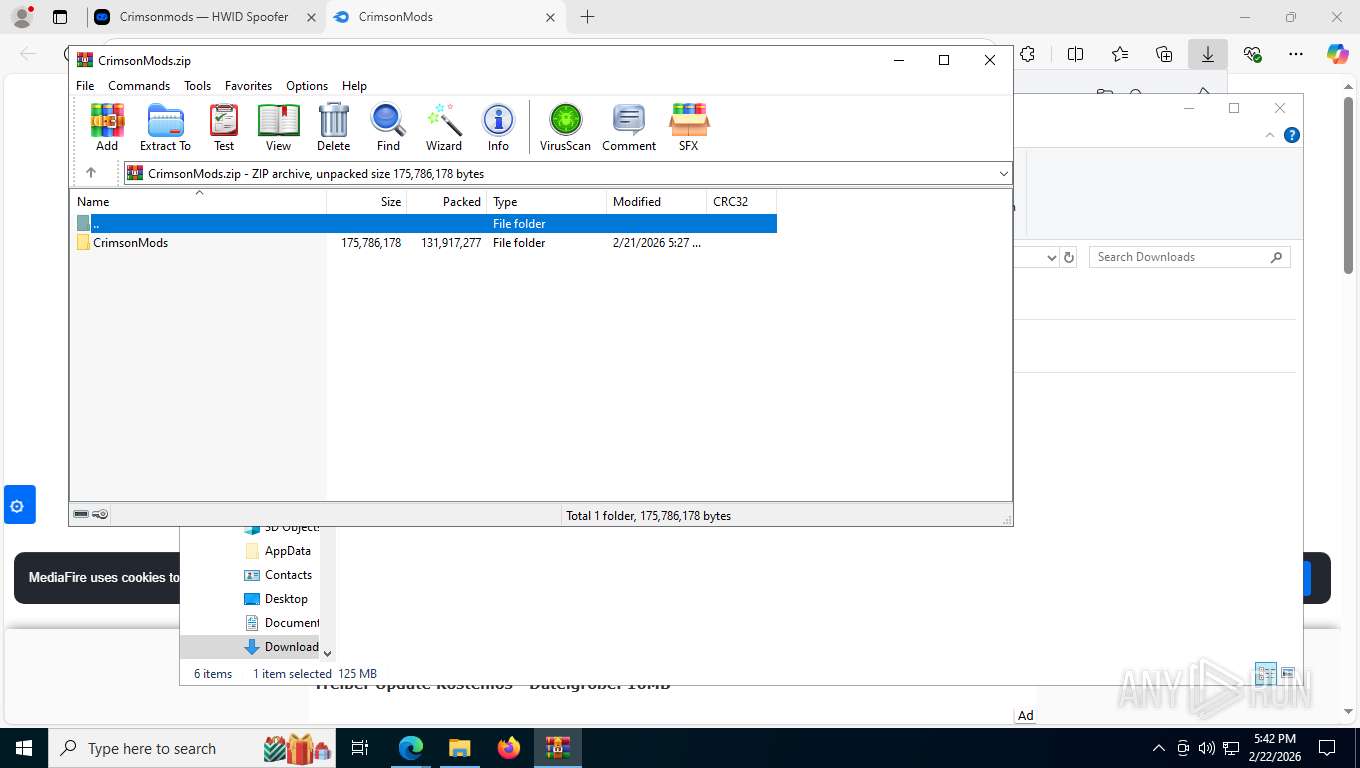Open Edge tab actions menu icon
The image size is (1360, 768).
(x=60, y=17)
